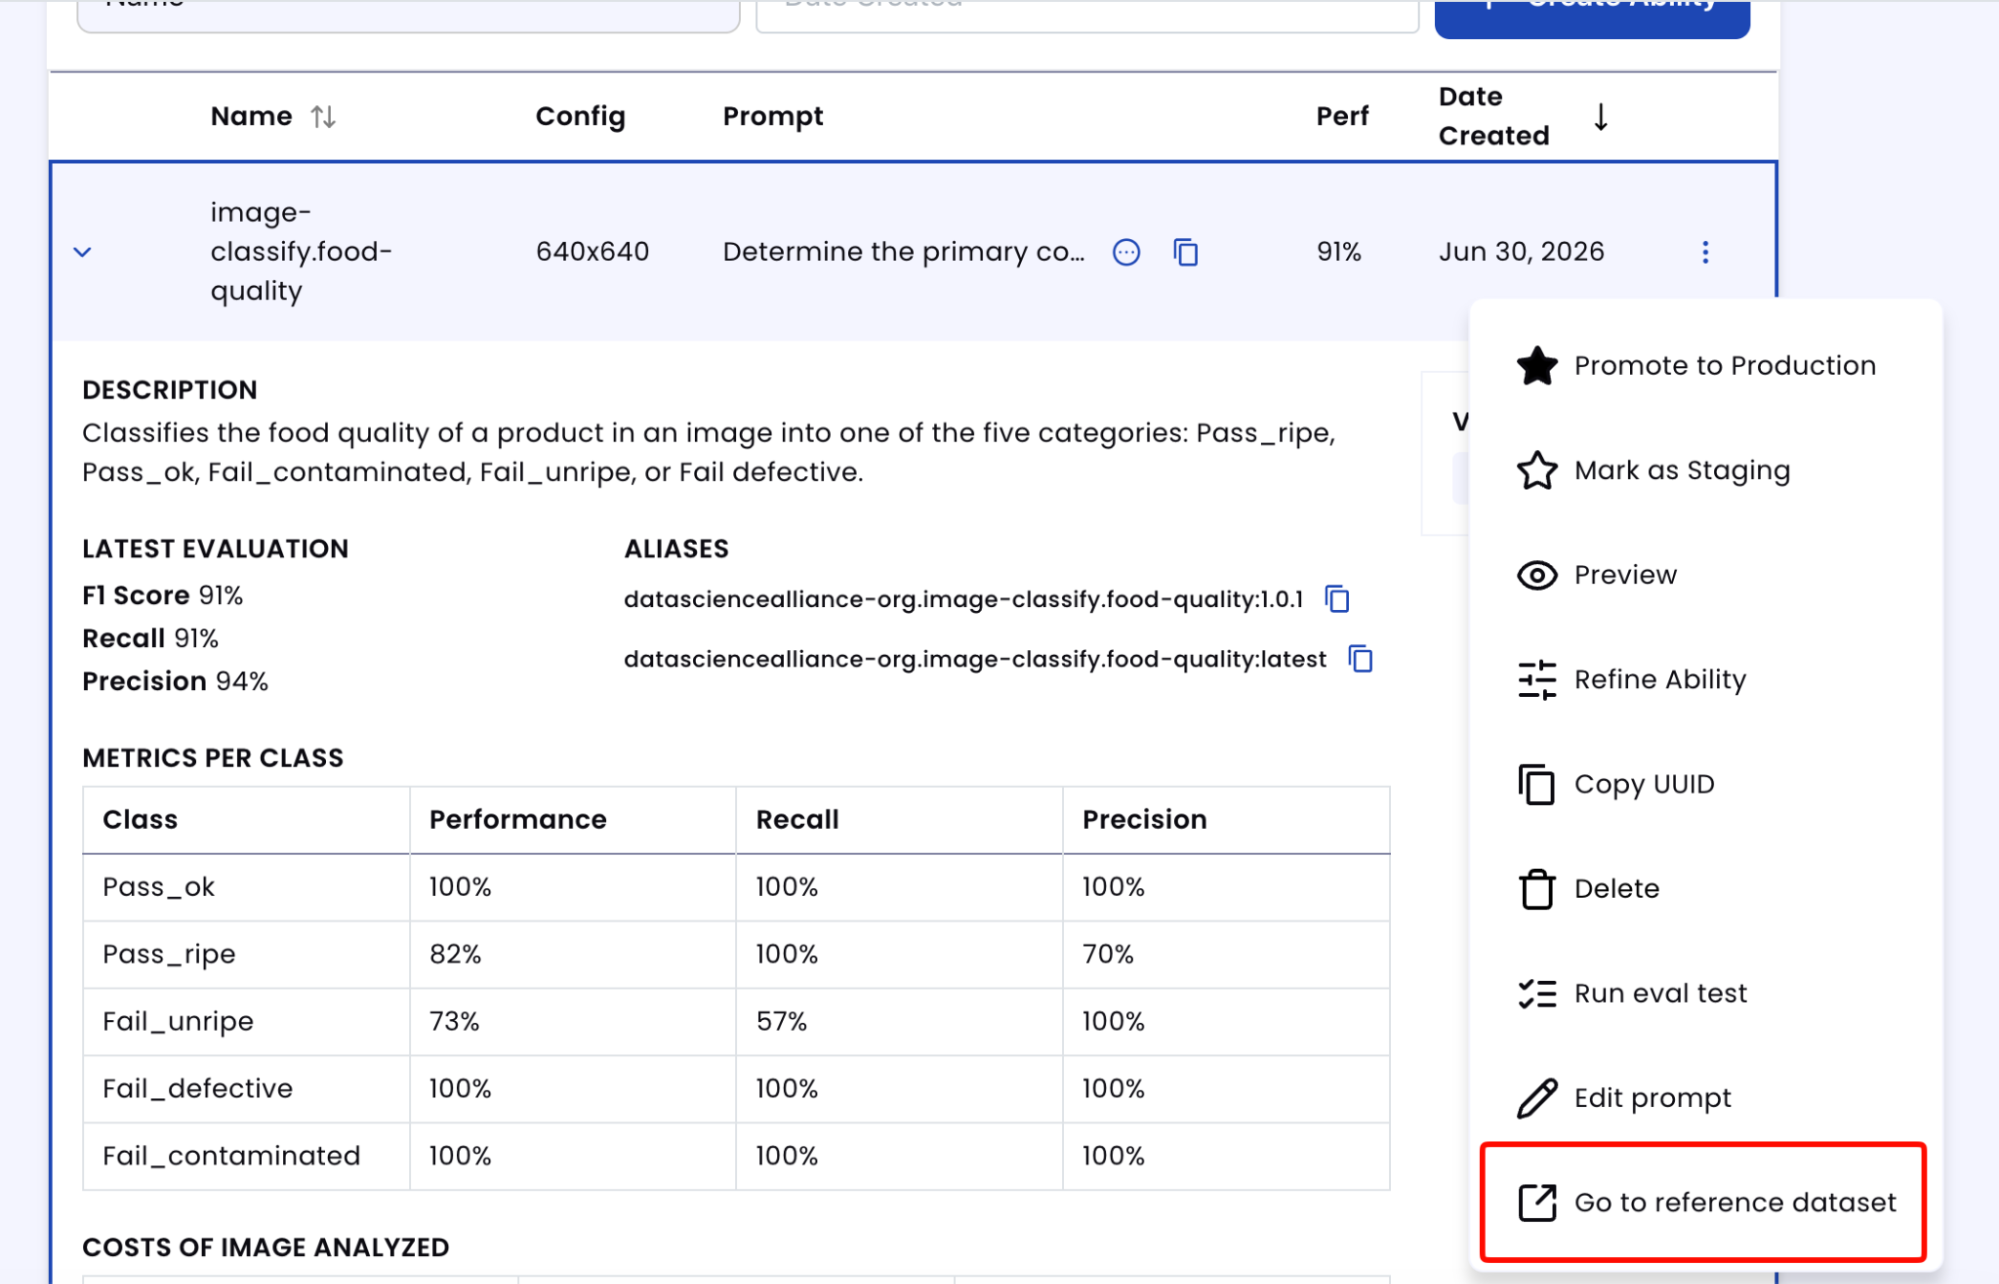Click the Config column header
Viewport: 1999px width, 1284px height.
[x=580, y=117]
